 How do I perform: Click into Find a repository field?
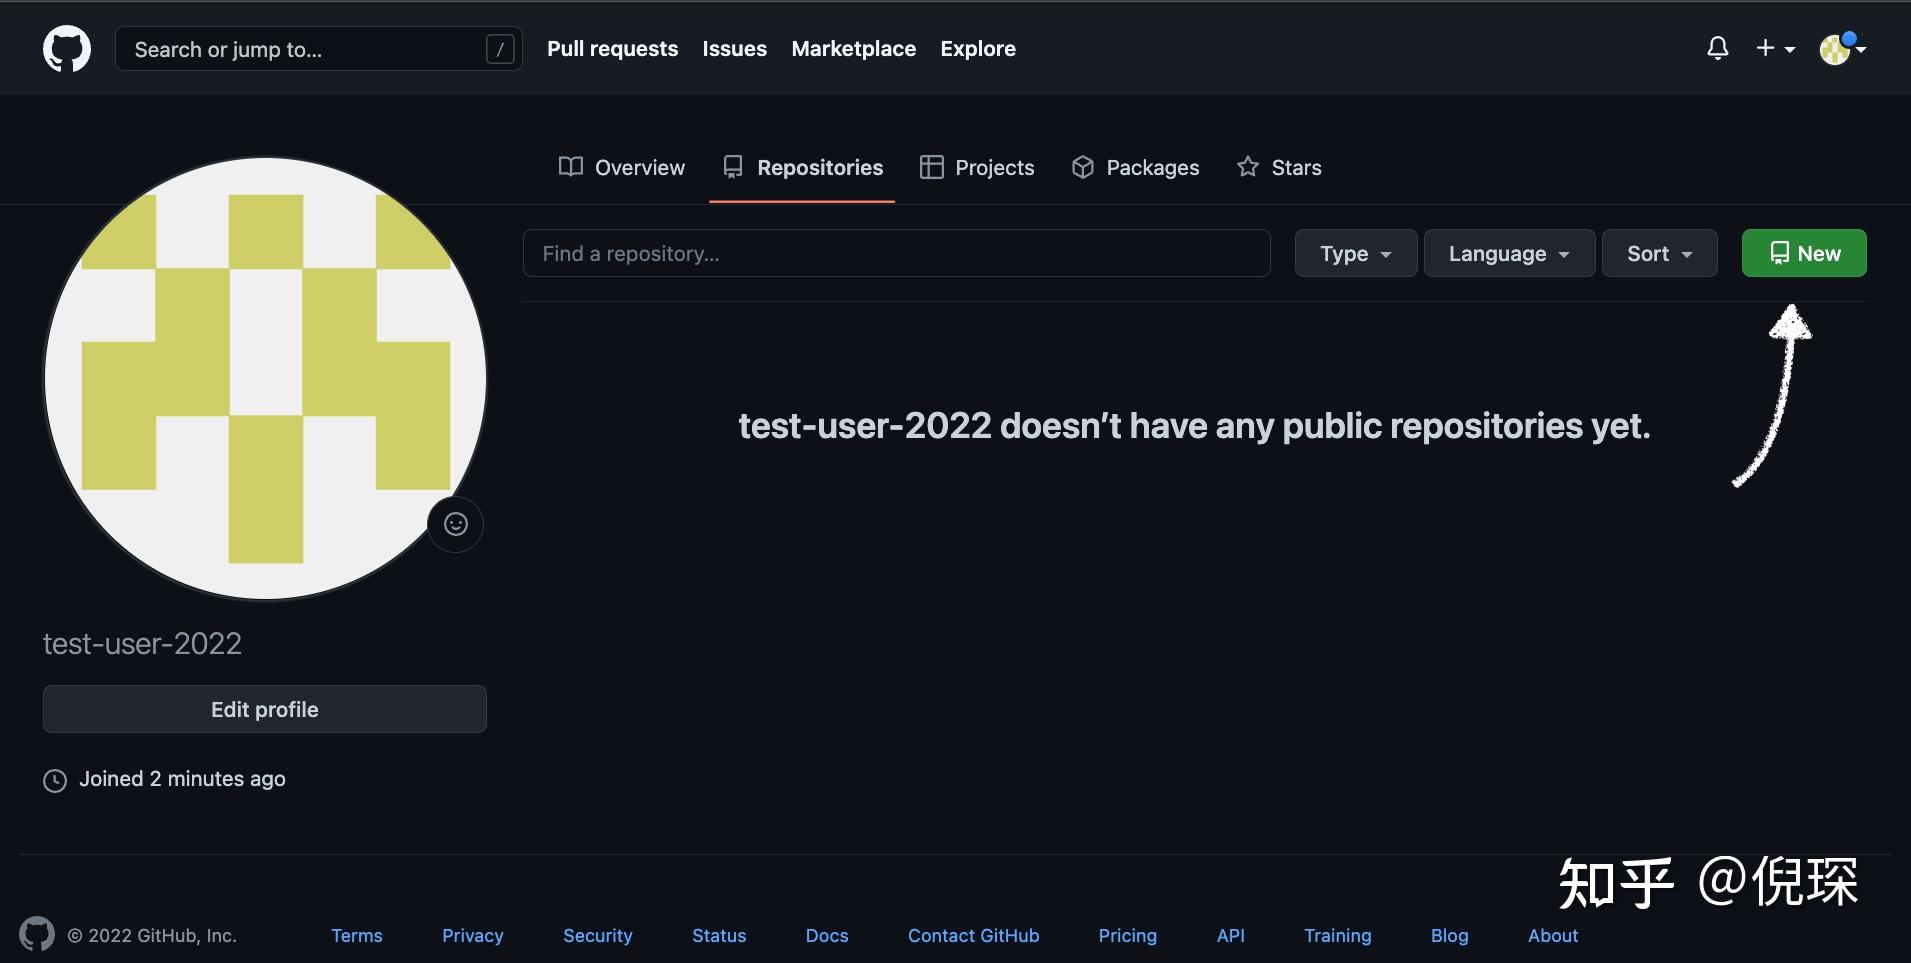tap(896, 253)
